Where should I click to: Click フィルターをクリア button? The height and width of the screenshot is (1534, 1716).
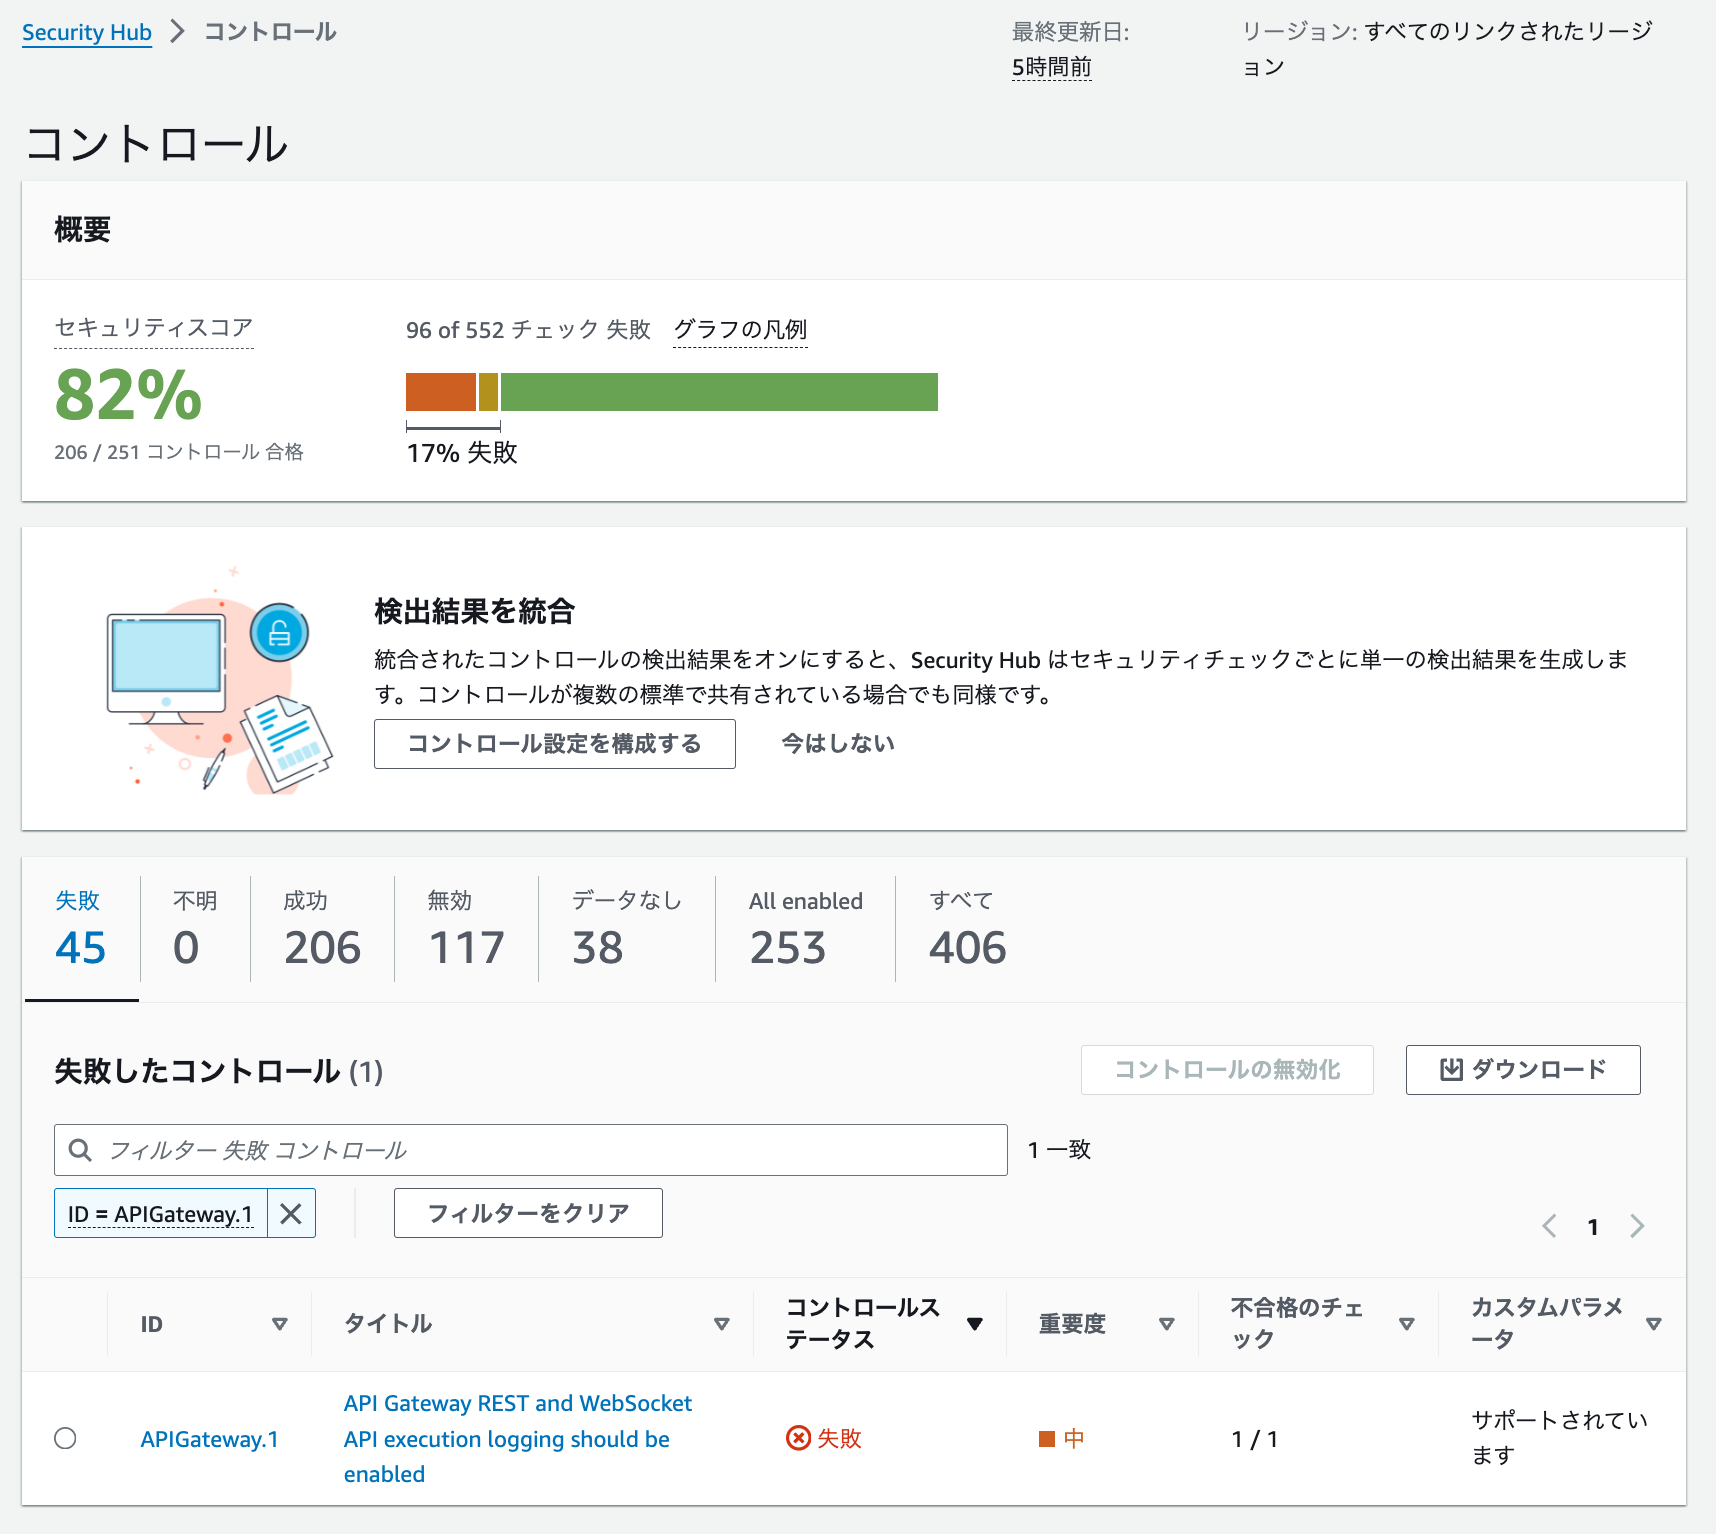pyautogui.click(x=528, y=1213)
